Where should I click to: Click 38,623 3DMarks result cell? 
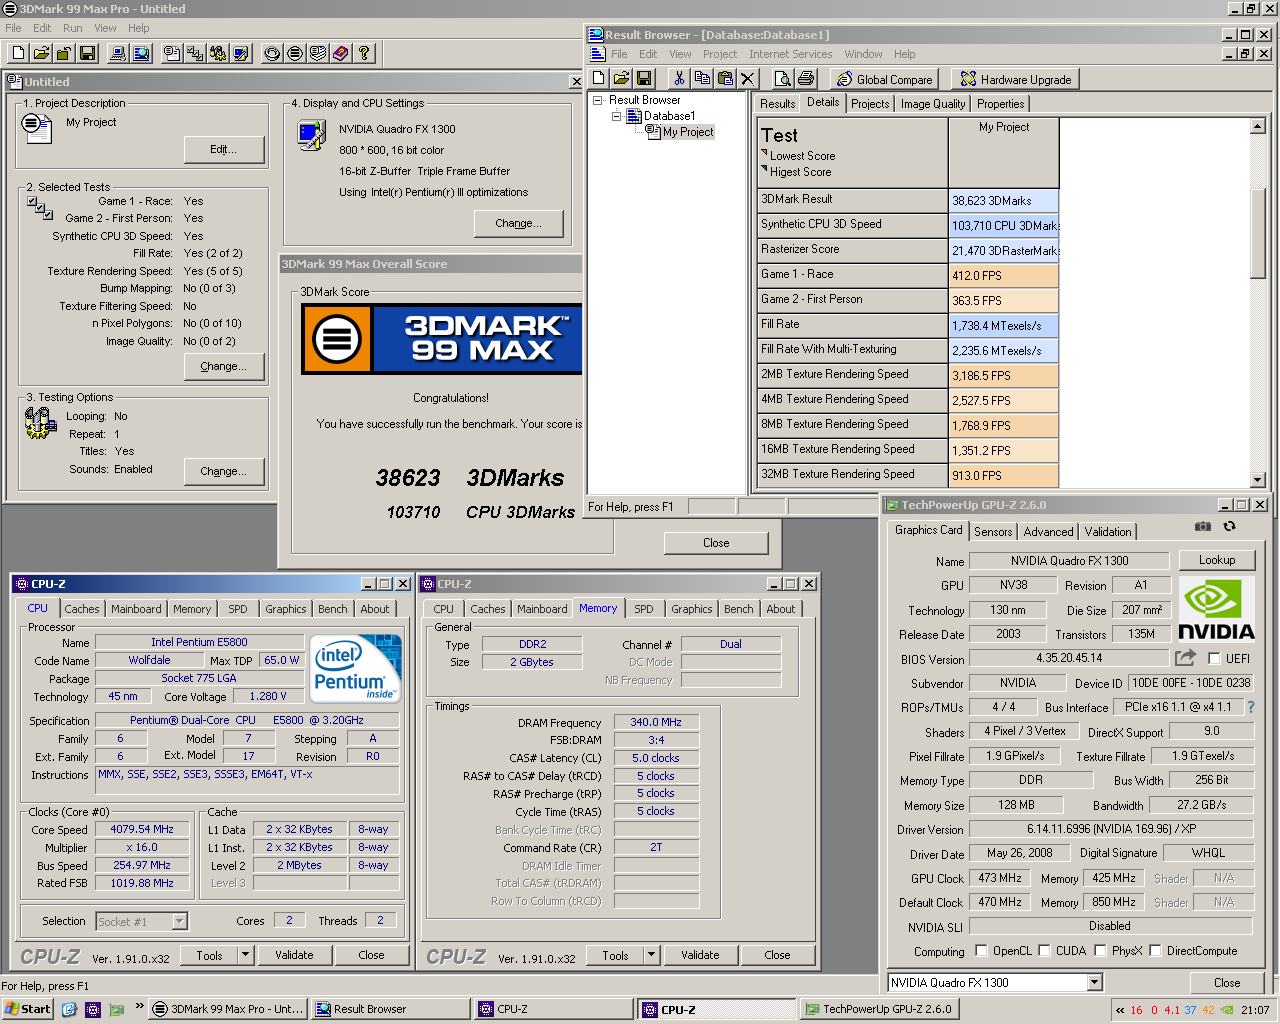(1003, 200)
